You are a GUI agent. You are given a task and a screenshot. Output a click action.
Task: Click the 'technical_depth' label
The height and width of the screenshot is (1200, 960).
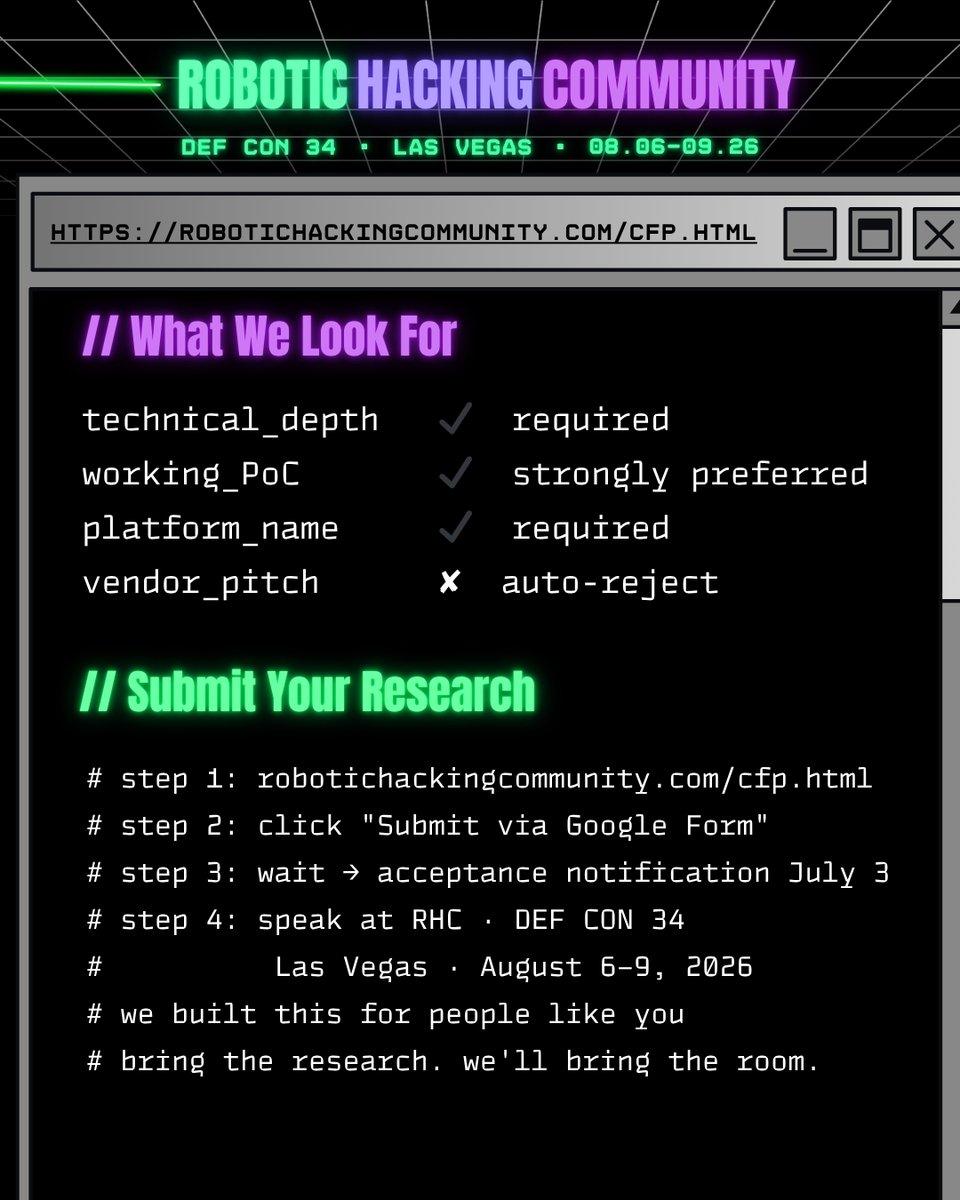coord(230,421)
